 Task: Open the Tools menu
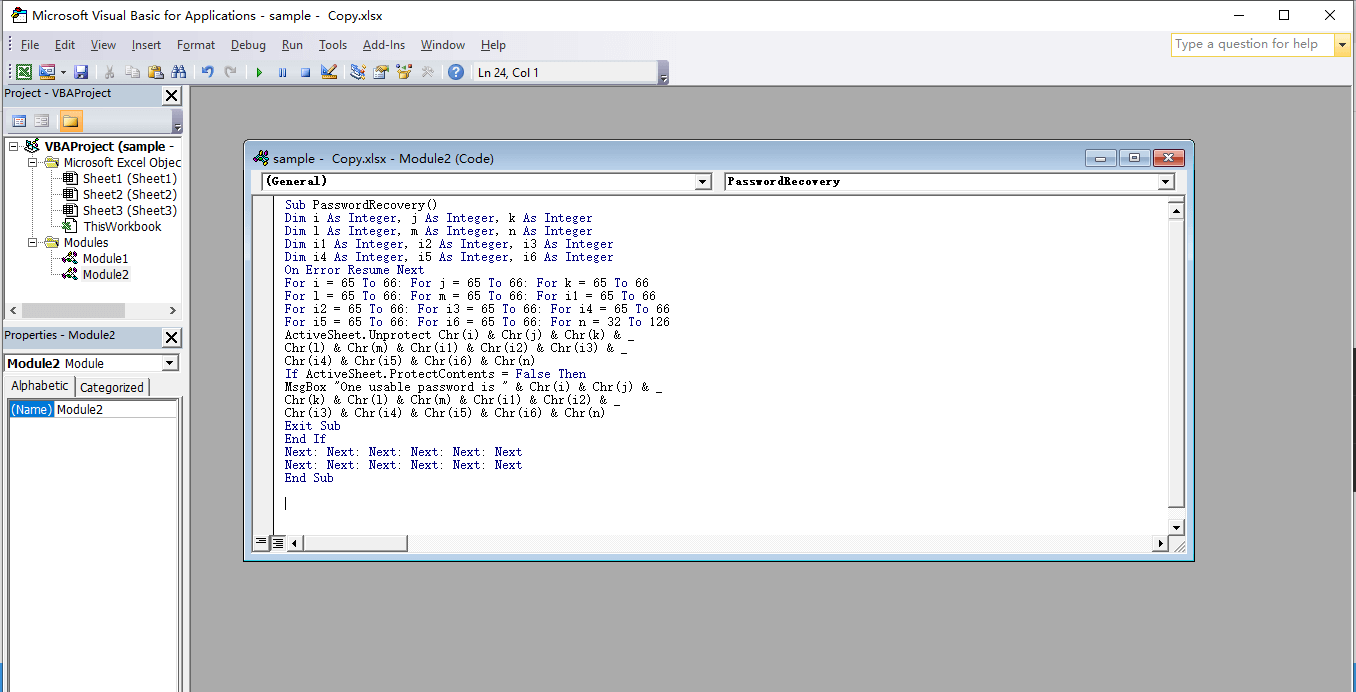333,44
